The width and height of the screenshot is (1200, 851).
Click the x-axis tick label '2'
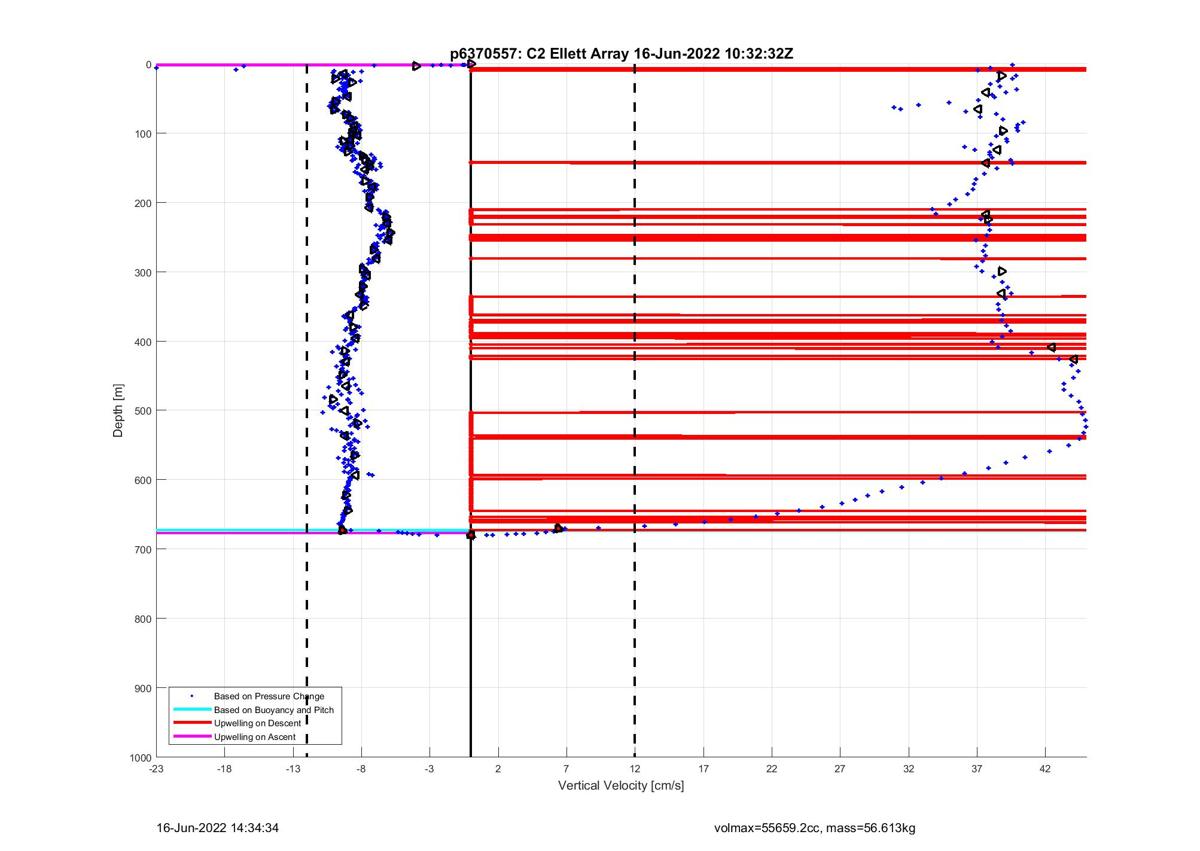point(498,769)
